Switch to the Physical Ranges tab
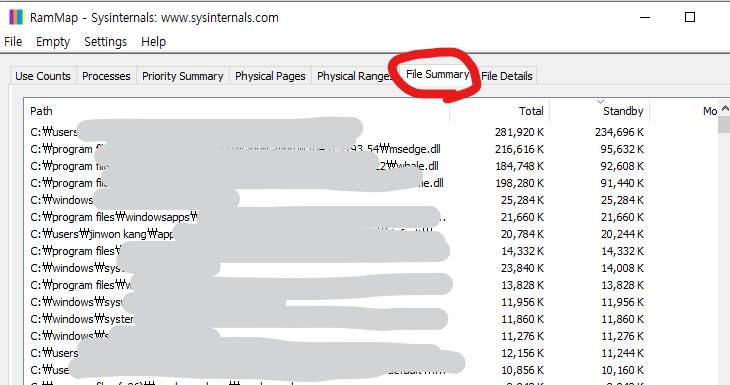730x385 pixels. click(355, 76)
